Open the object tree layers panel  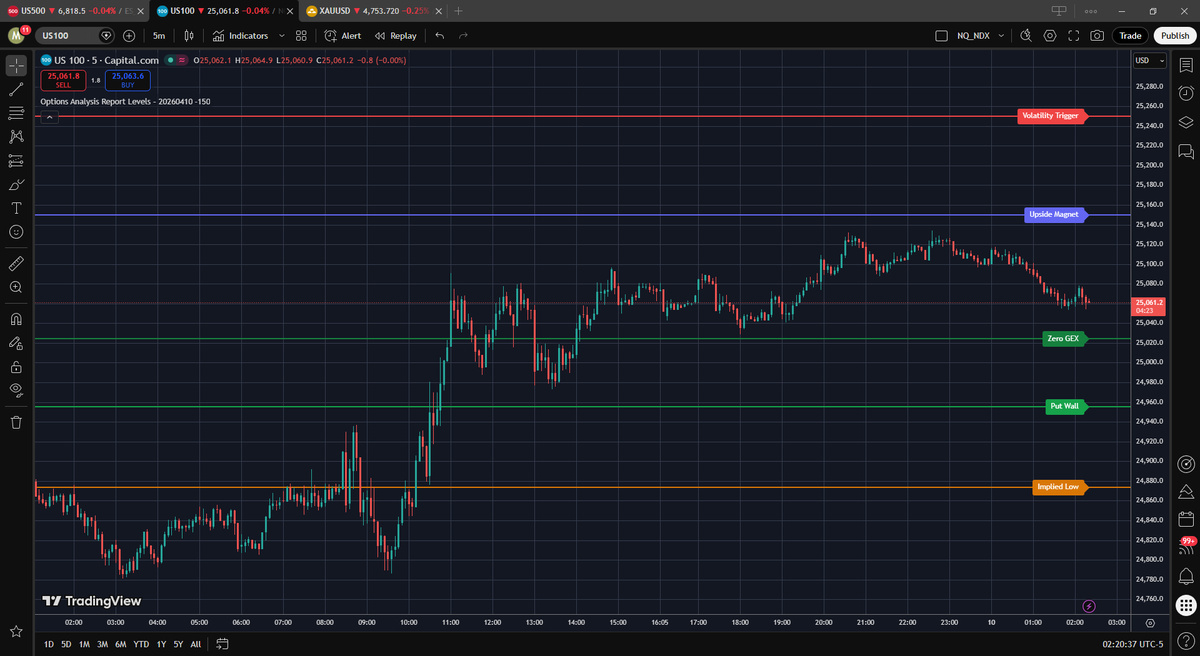pyautogui.click(x=1186, y=122)
